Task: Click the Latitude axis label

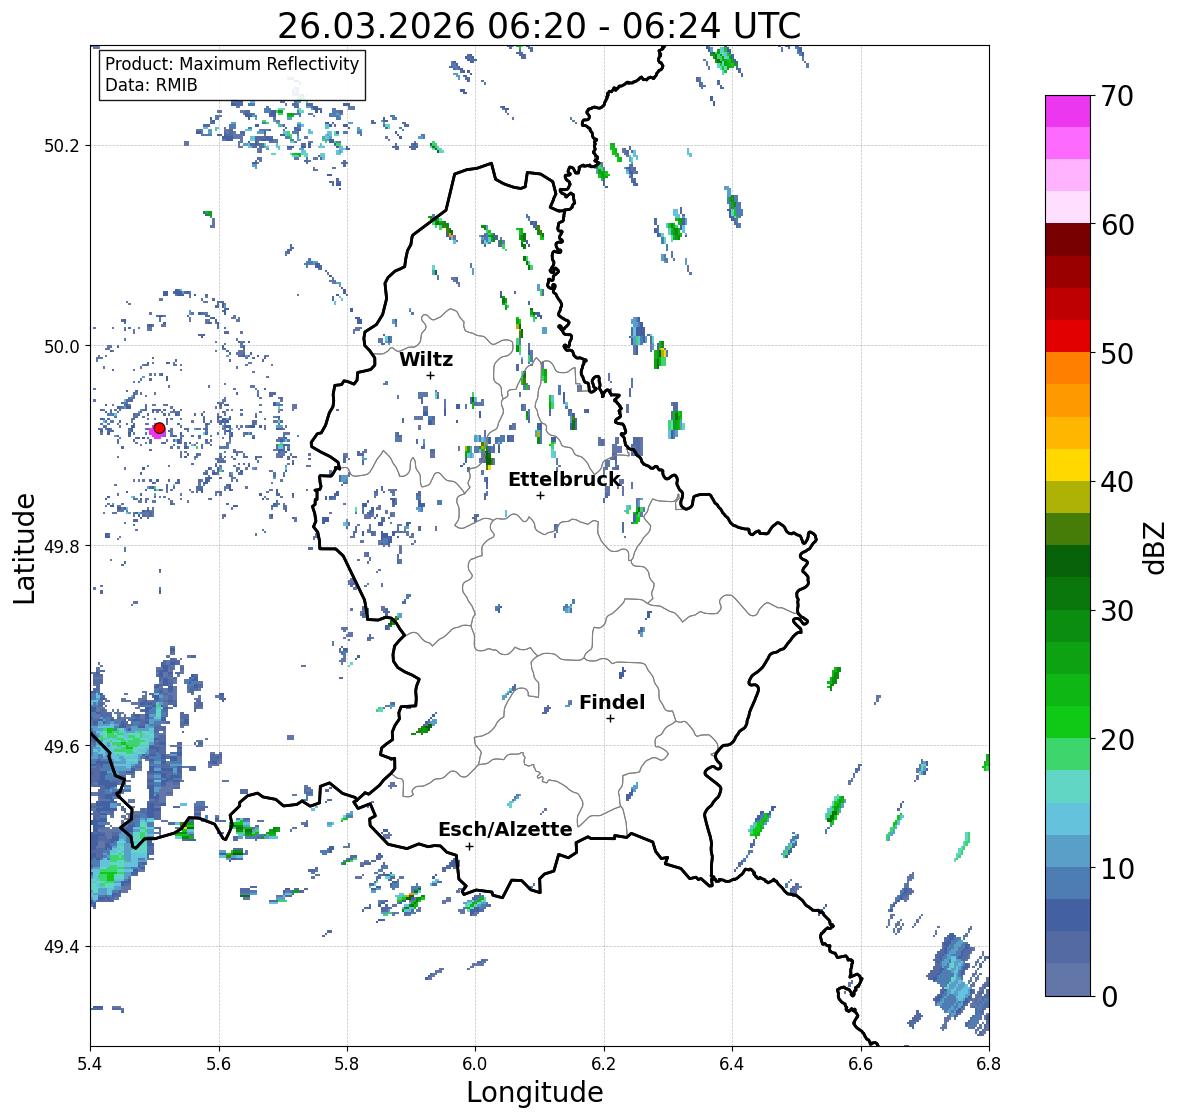Action: pyautogui.click(x=24, y=548)
